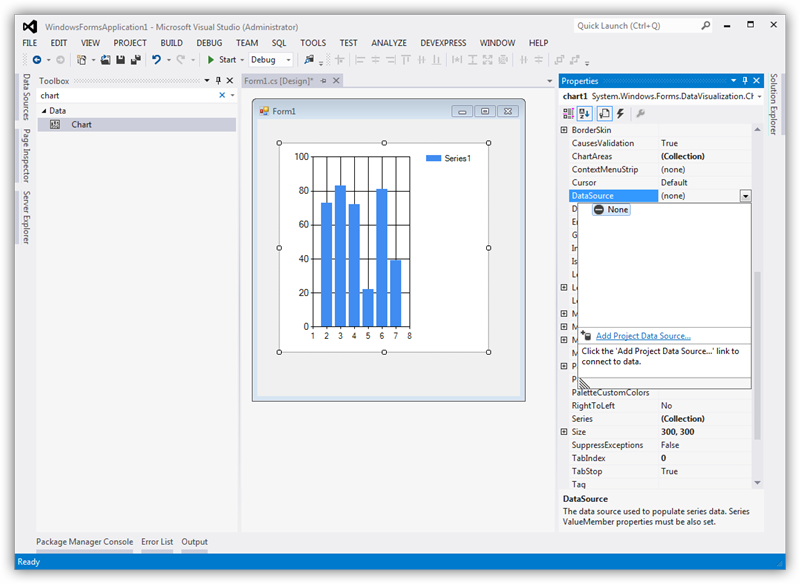The image size is (800, 584).
Task: Switch Properties panel to Categorized view
Action: [x=568, y=113]
